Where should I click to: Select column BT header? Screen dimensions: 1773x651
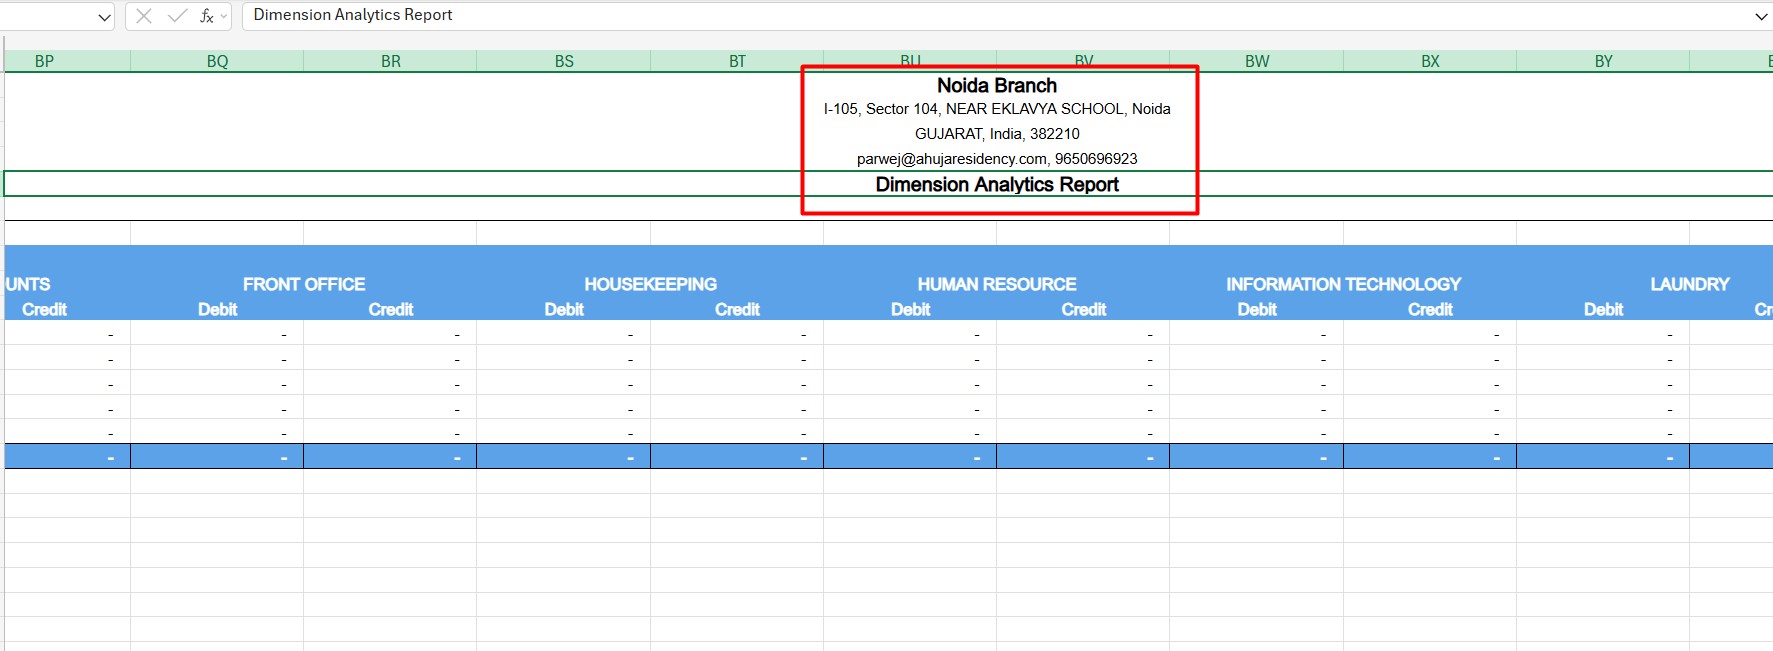pyautogui.click(x=737, y=61)
